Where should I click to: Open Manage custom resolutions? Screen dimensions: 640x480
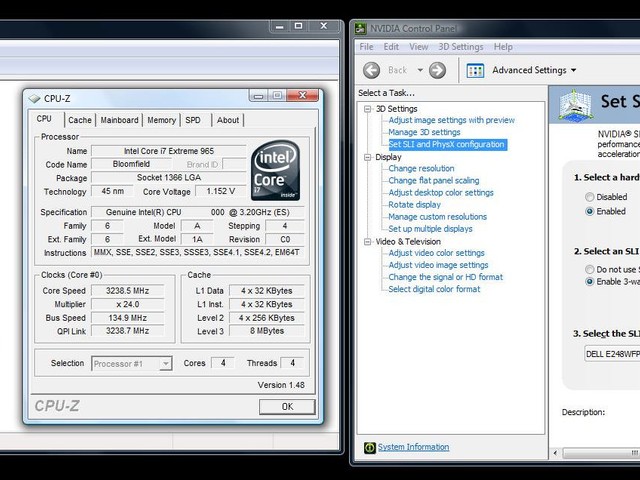click(438, 217)
